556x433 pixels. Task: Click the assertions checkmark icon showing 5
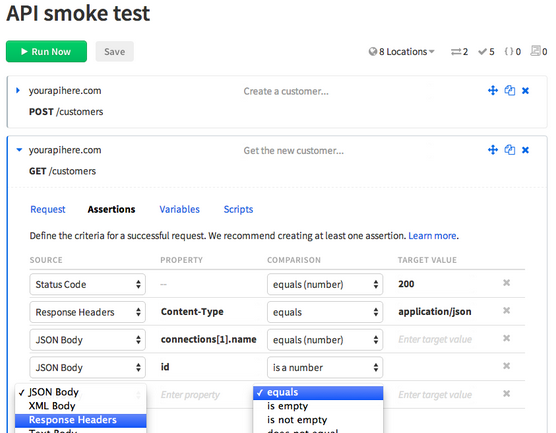[x=486, y=52]
